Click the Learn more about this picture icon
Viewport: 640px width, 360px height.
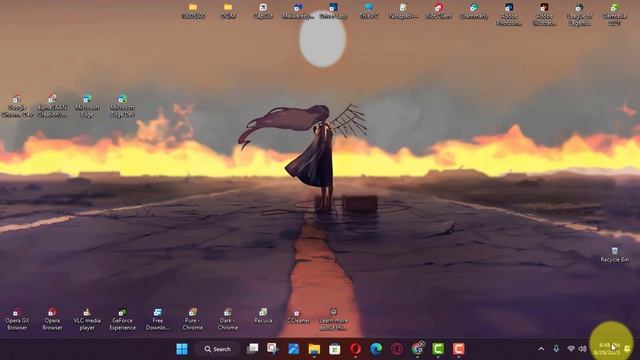click(333, 319)
